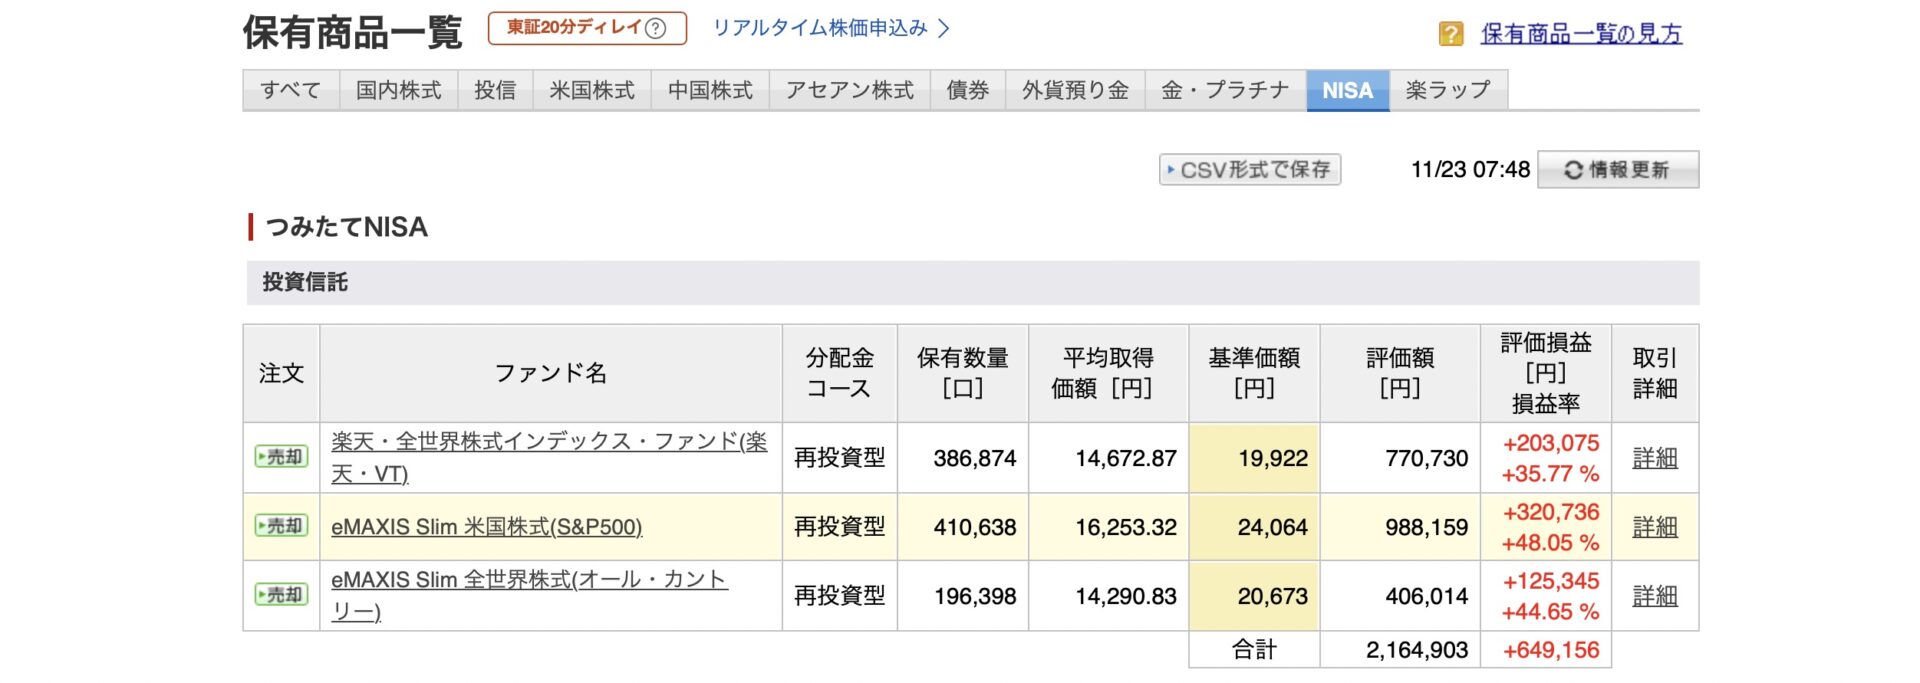Click 売却 for eMAXIS Slim 米国株式(S&P500)

coord(281,526)
